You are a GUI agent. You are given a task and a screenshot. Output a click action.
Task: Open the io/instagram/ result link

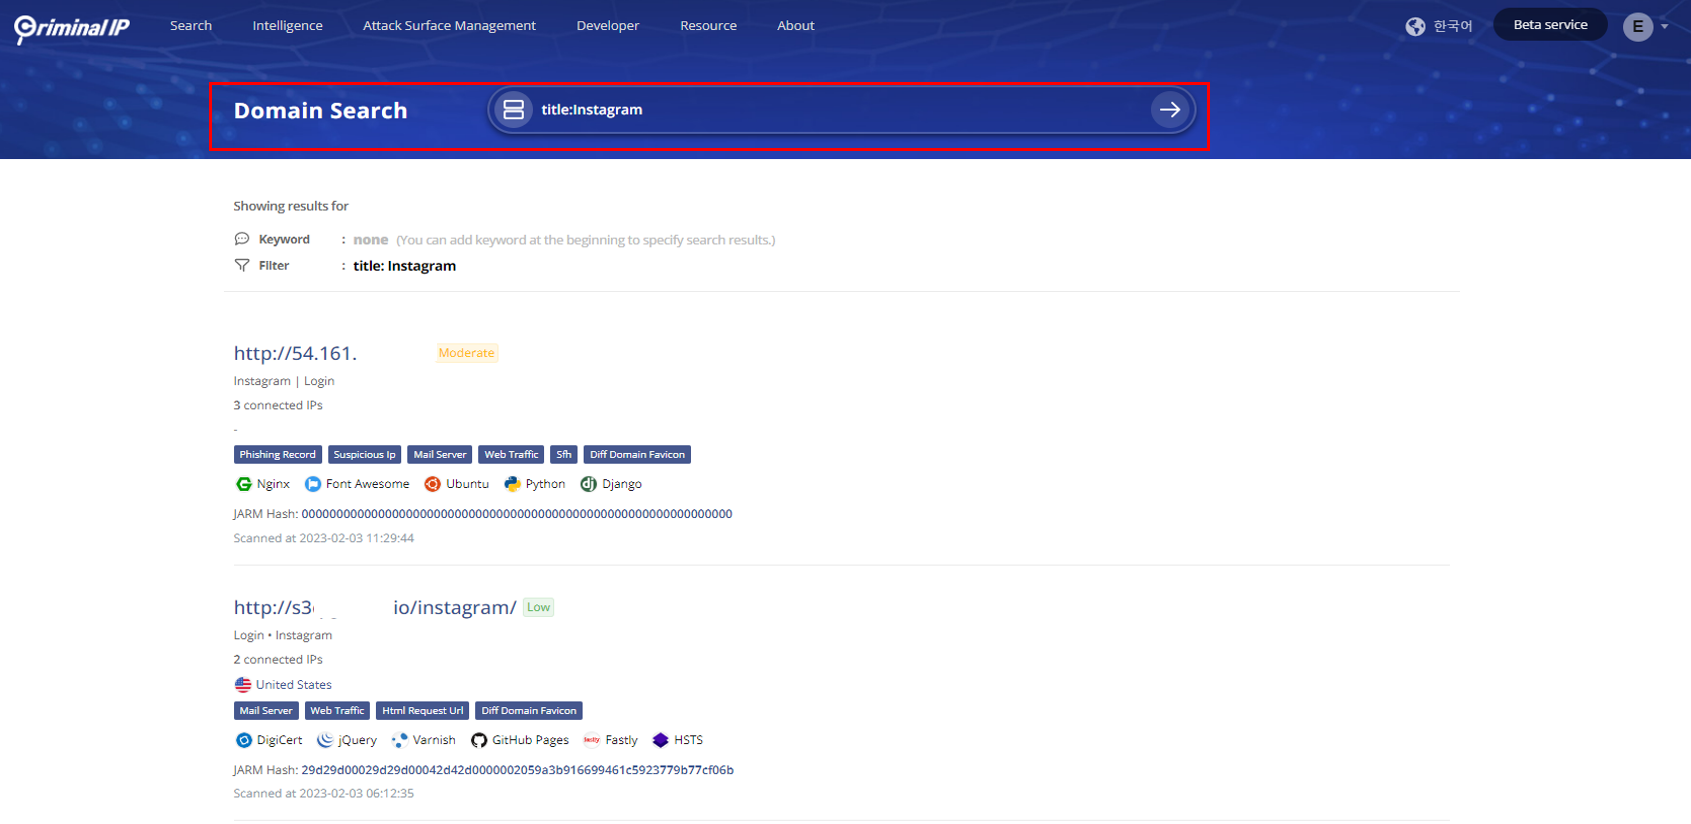454,607
